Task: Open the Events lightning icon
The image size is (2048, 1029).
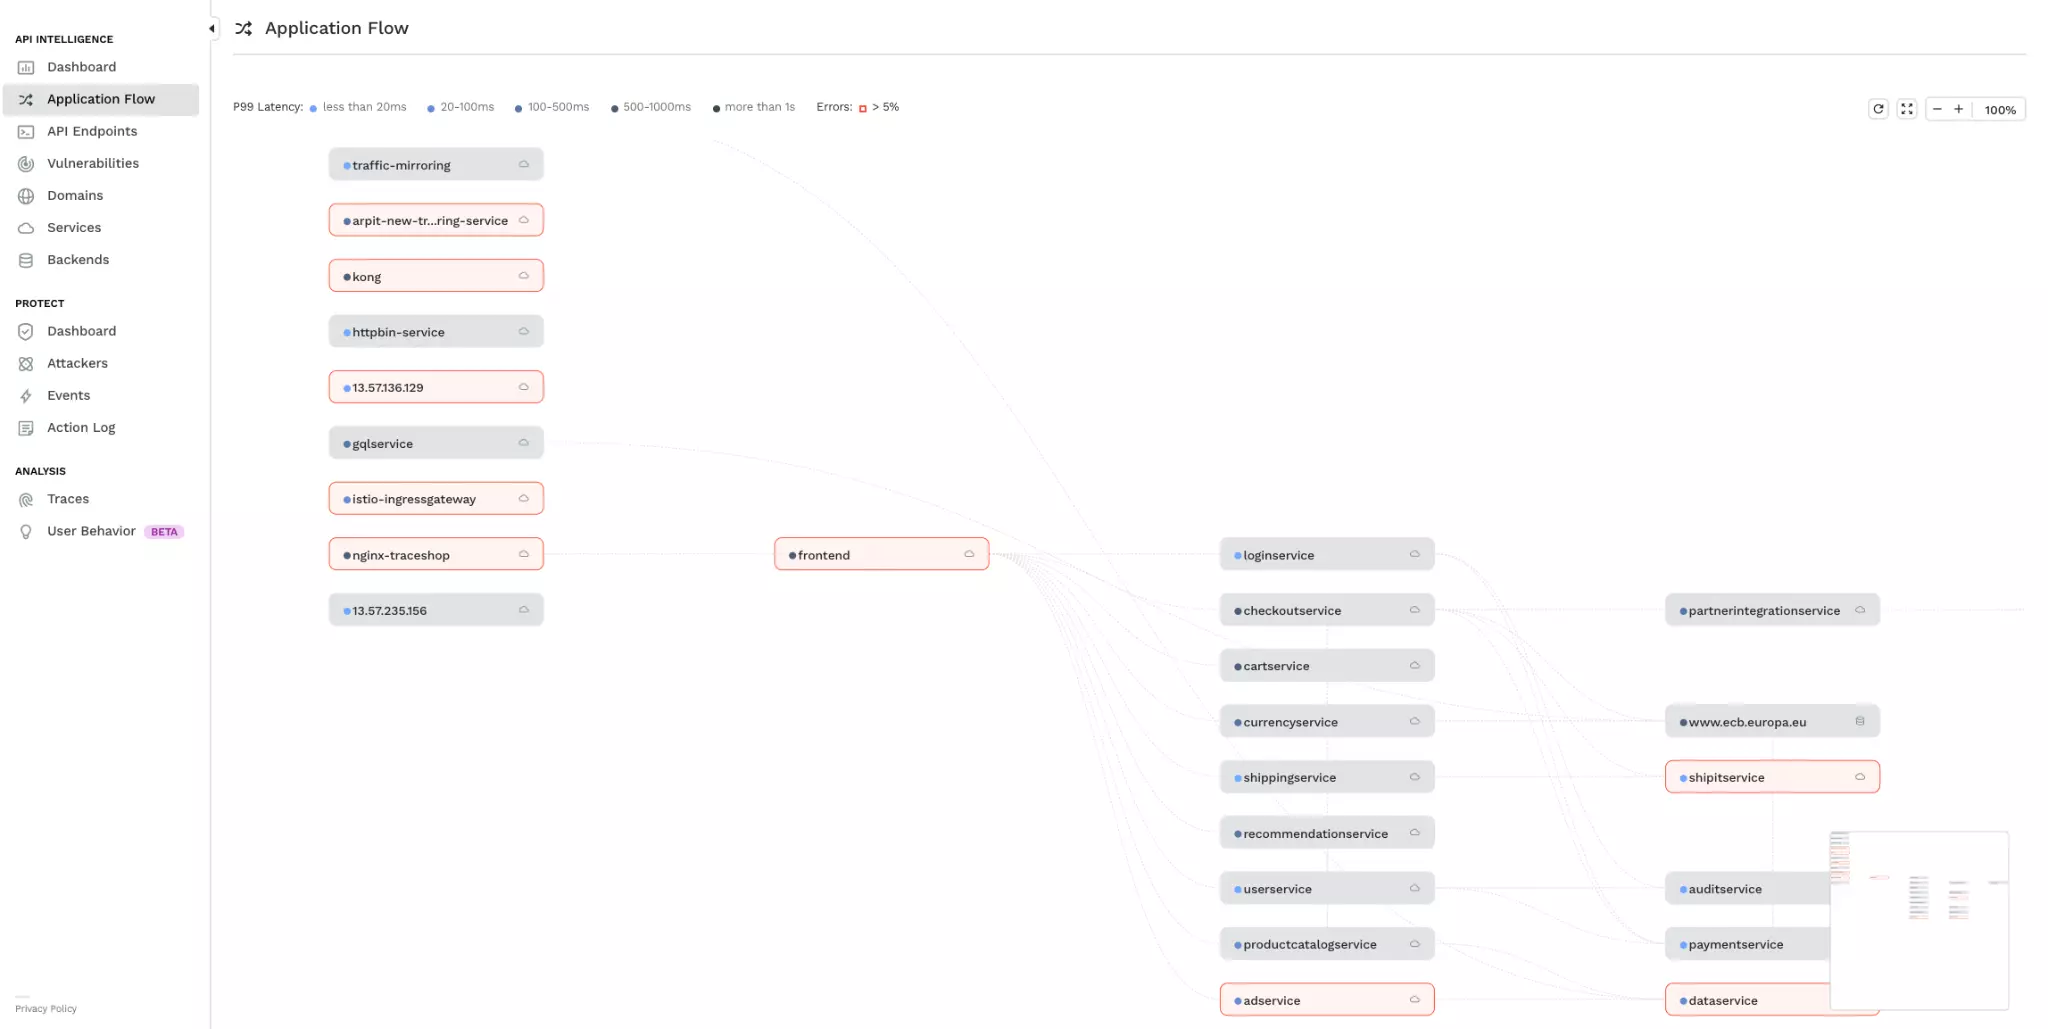Action: [26, 396]
